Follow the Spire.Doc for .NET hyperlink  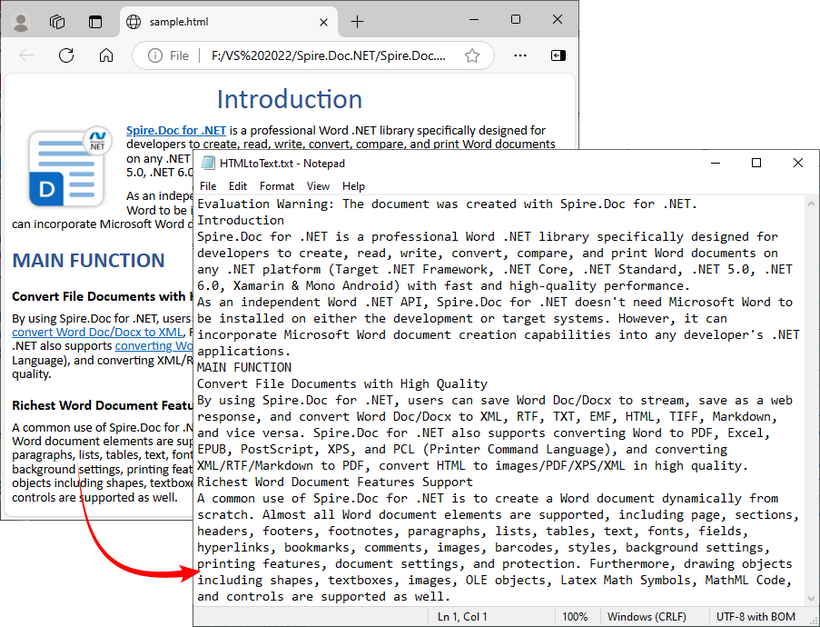coord(175,130)
